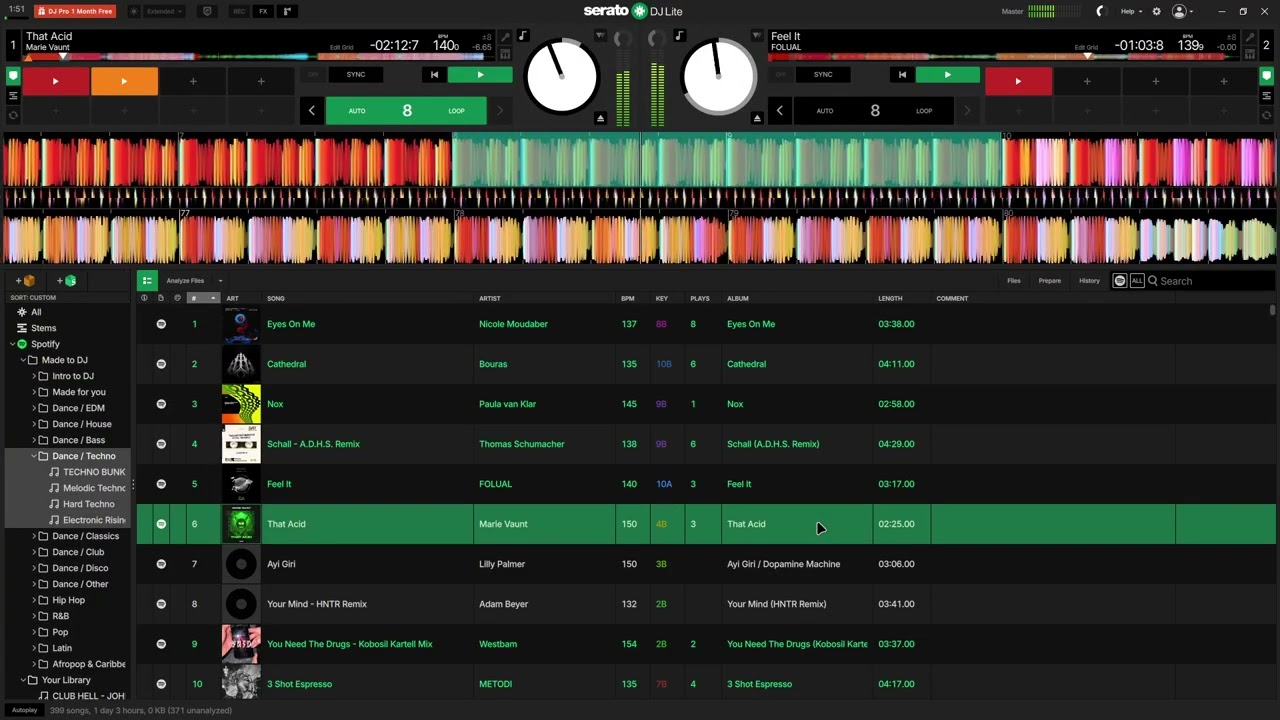Viewport: 1280px width, 720px height.
Task: Halve the loop length on deck 1
Action: coord(312,111)
